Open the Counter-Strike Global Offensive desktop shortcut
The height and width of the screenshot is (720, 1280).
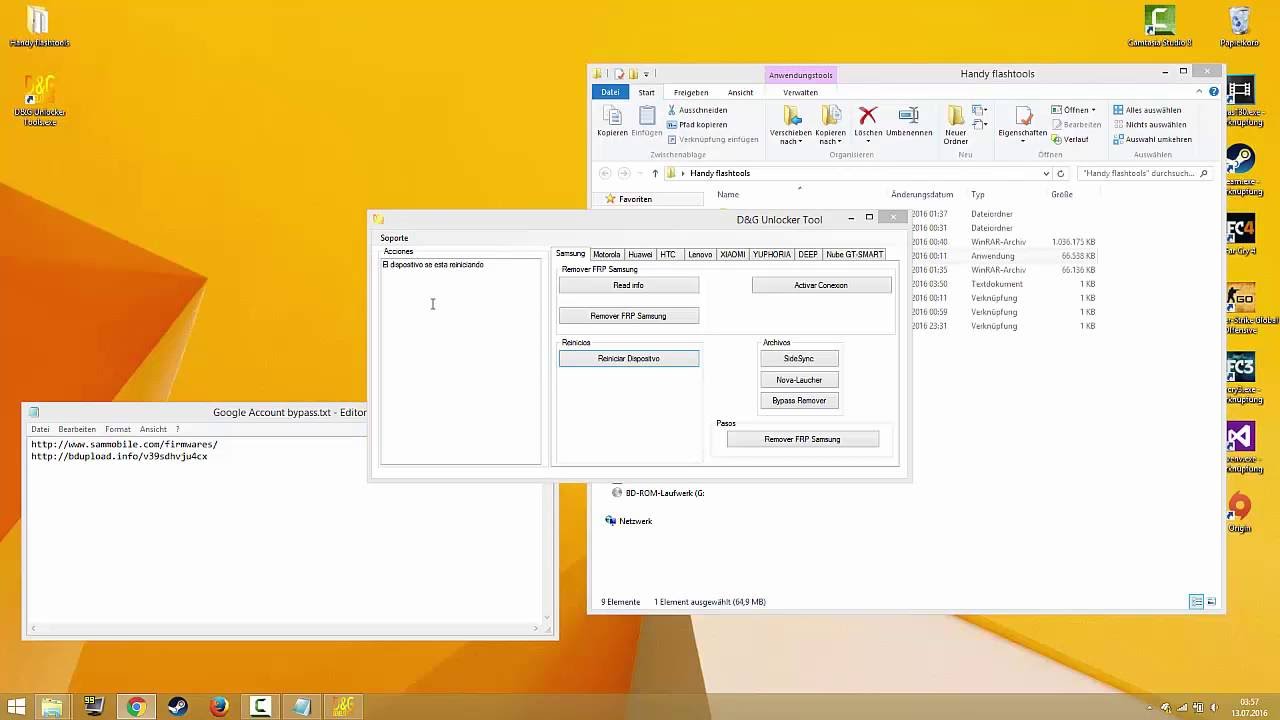[x=1240, y=310]
